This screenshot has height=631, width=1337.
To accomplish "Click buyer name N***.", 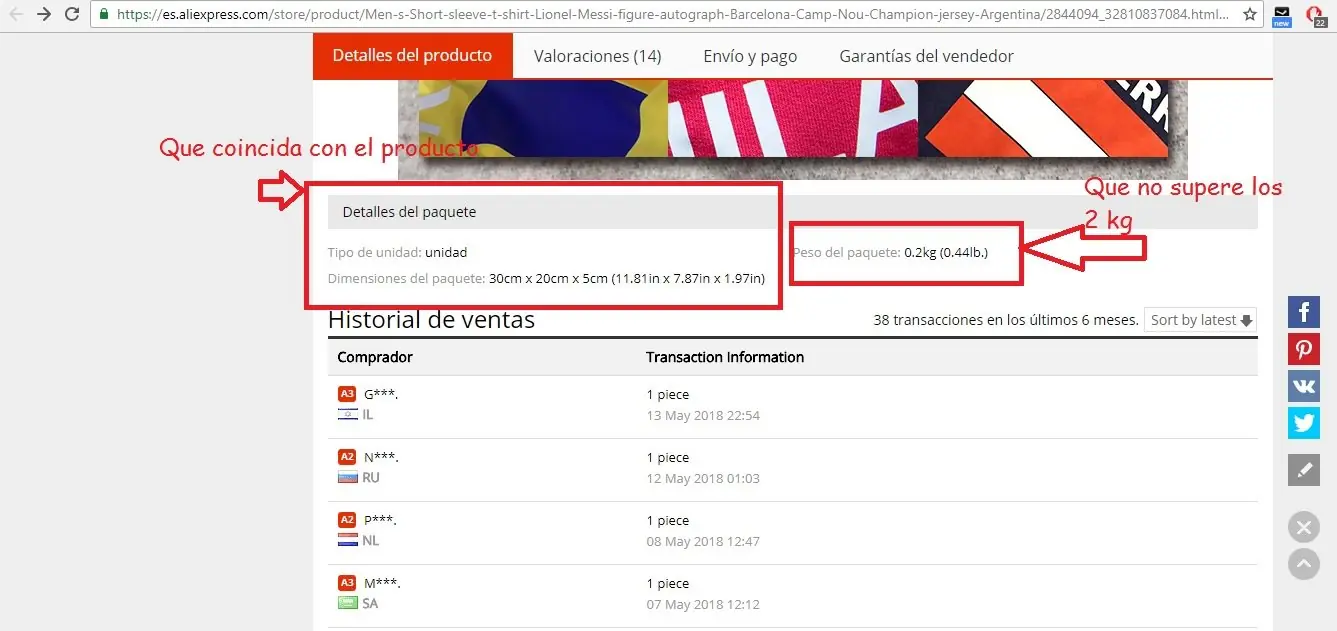I will point(381,457).
